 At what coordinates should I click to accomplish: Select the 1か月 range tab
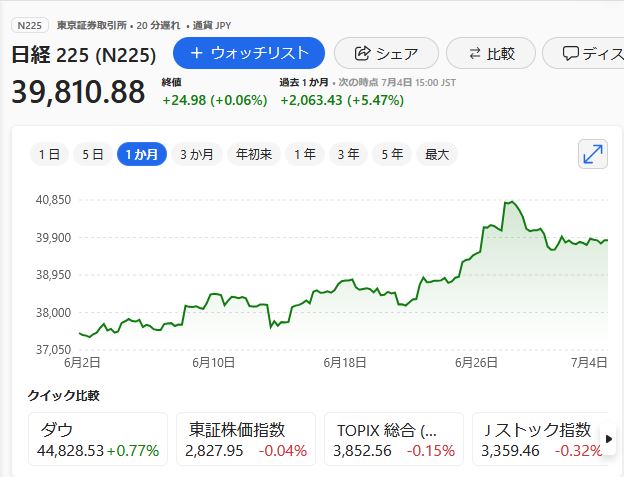[141, 154]
